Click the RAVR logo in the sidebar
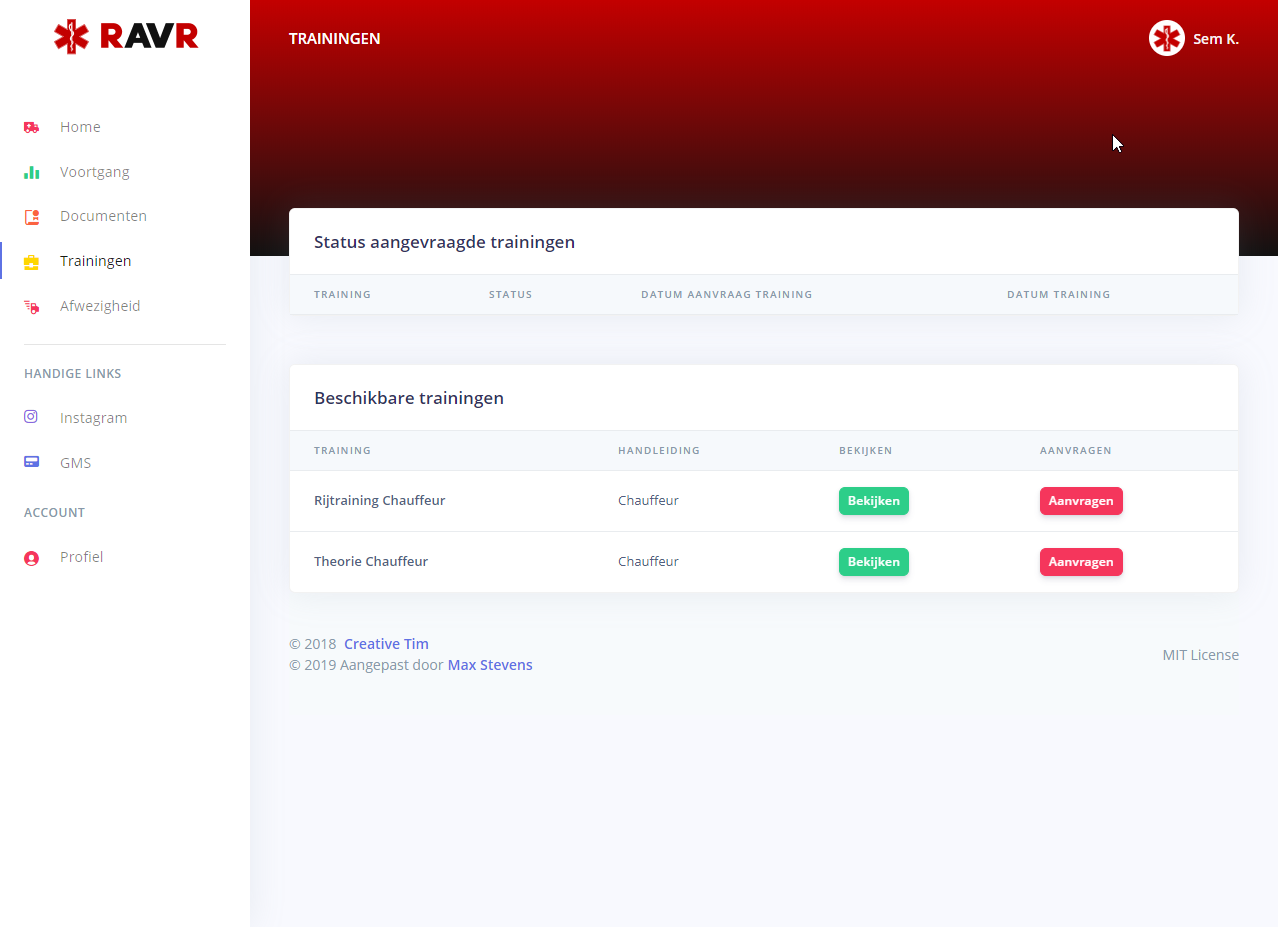Viewport: 1278px width, 927px height. 125,37
